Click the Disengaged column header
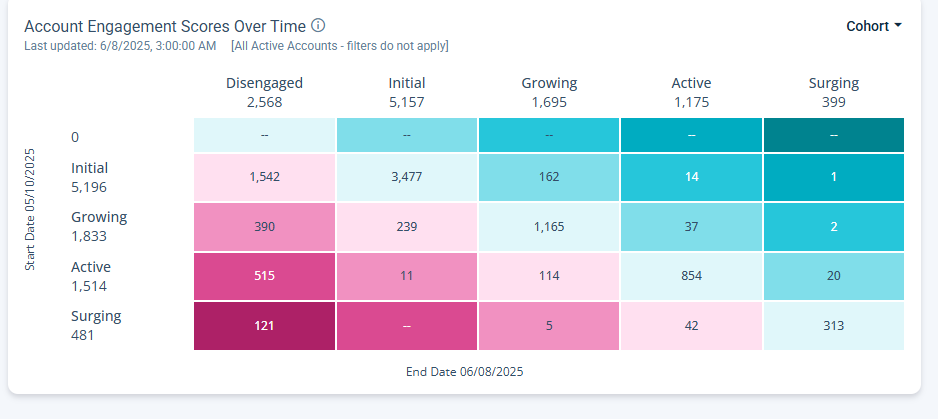 tap(264, 92)
